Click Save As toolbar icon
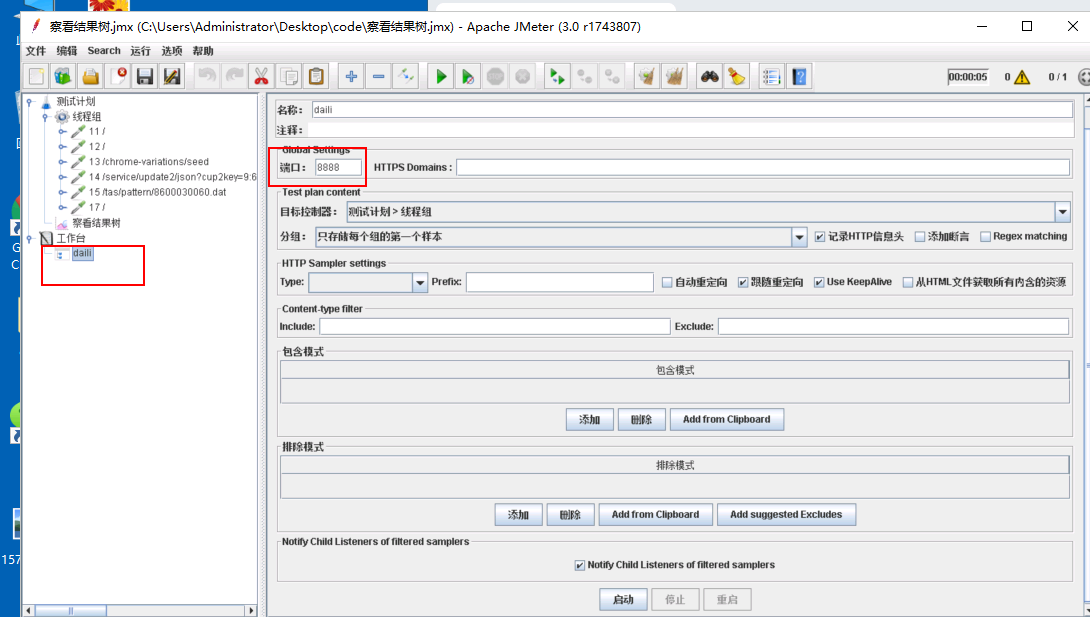 172,76
